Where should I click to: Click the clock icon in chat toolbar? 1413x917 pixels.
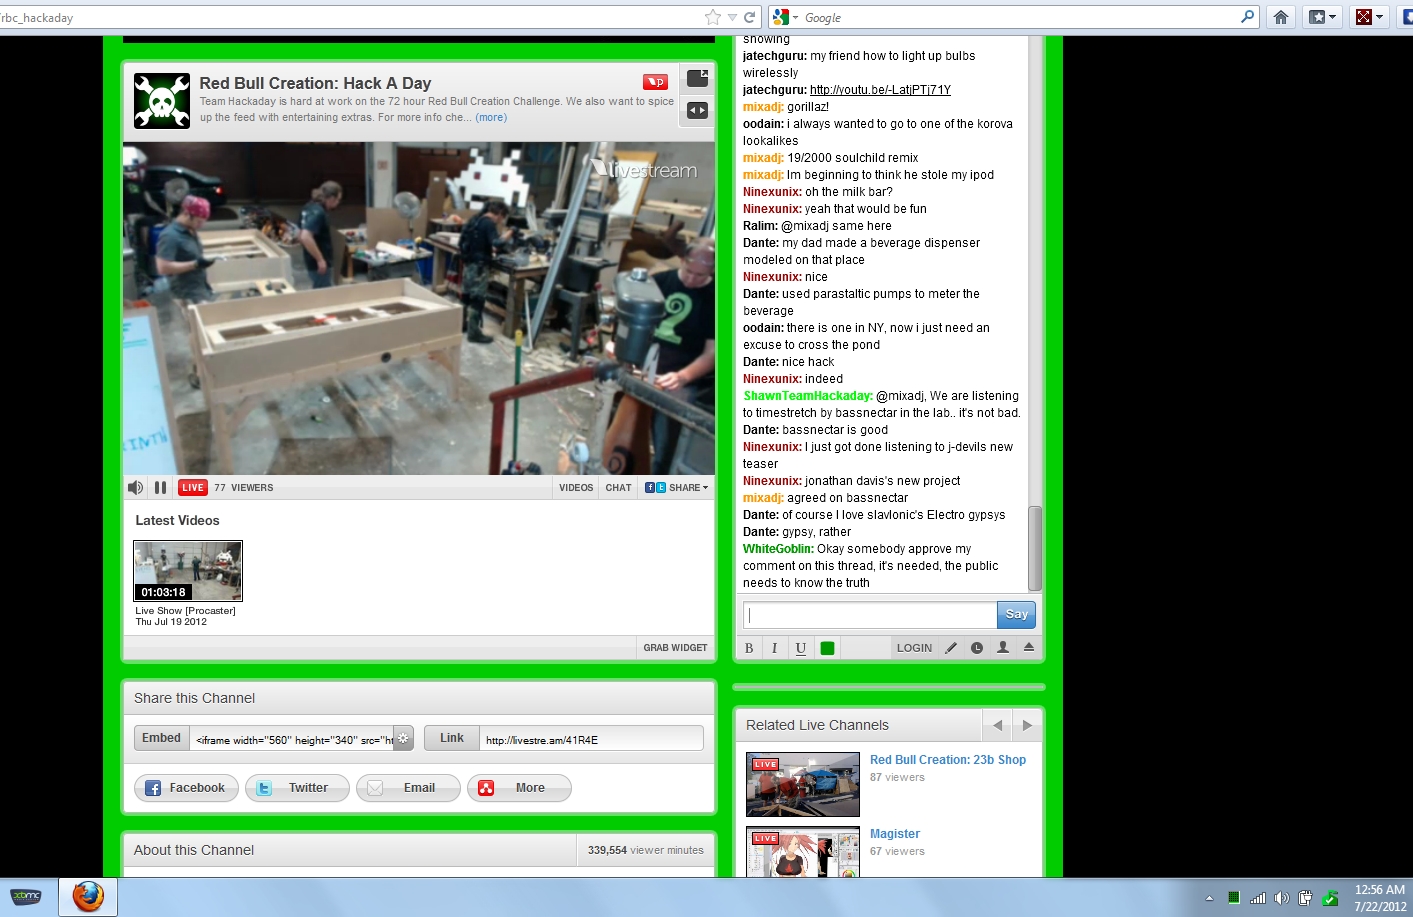pyautogui.click(x=977, y=648)
